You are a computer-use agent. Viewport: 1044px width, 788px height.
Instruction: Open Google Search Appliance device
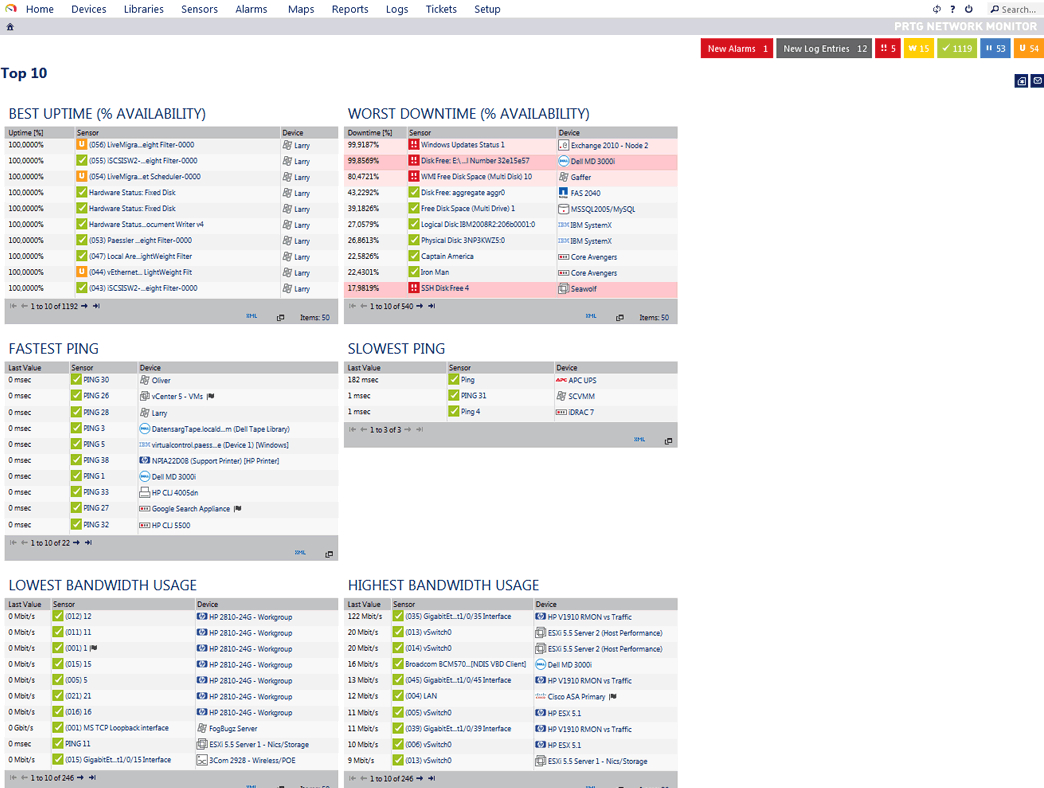coord(190,508)
